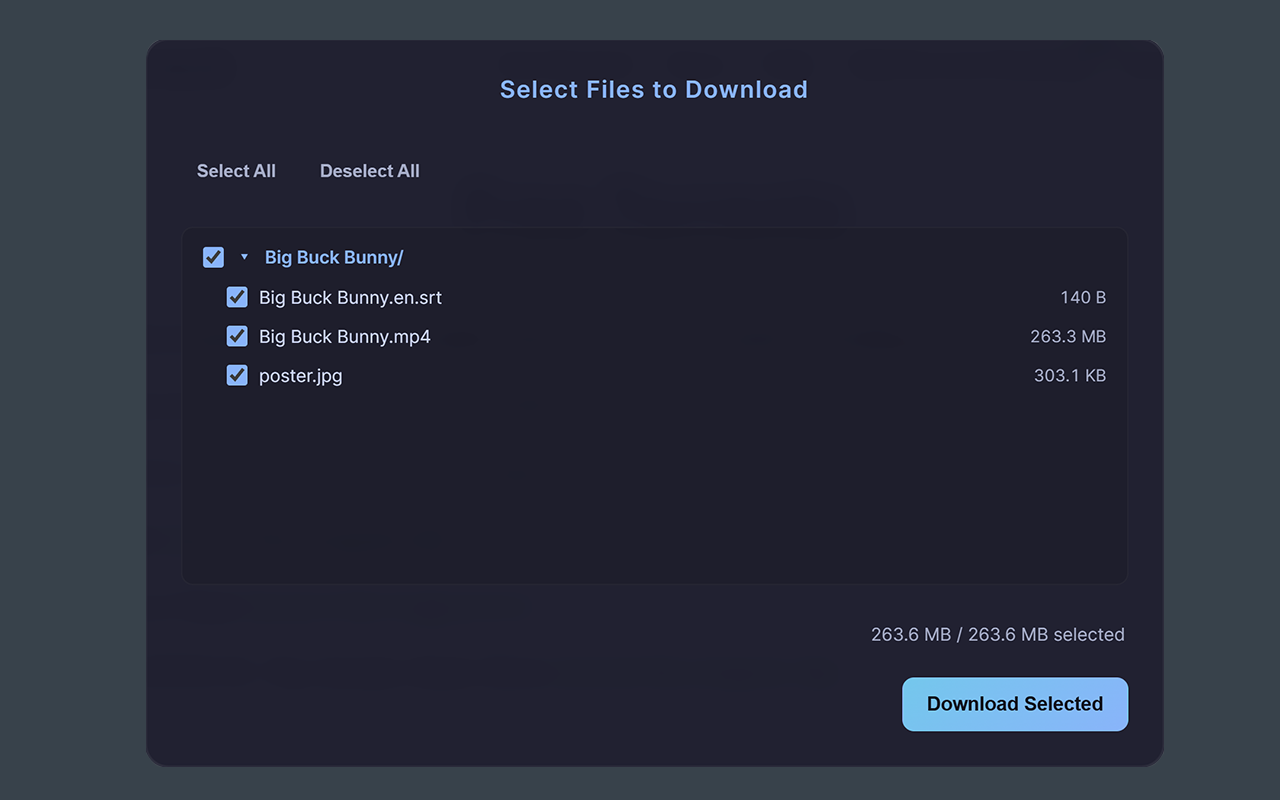Click the 263.6 MB selected summary text

coord(998,634)
